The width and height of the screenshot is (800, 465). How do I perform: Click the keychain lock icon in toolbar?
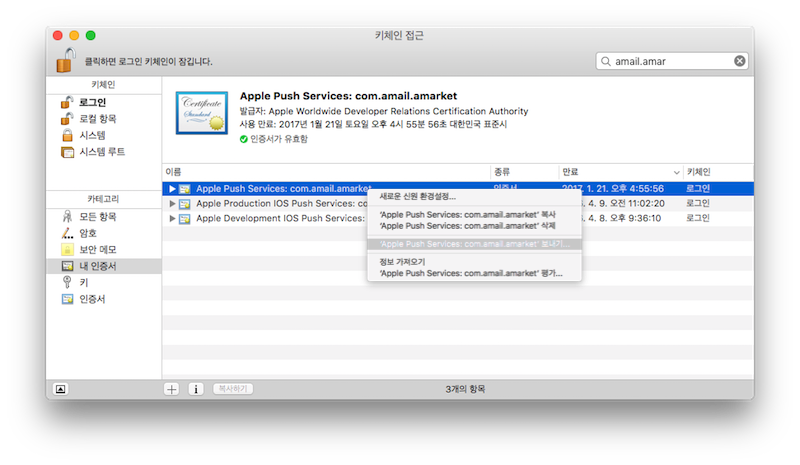point(66,60)
